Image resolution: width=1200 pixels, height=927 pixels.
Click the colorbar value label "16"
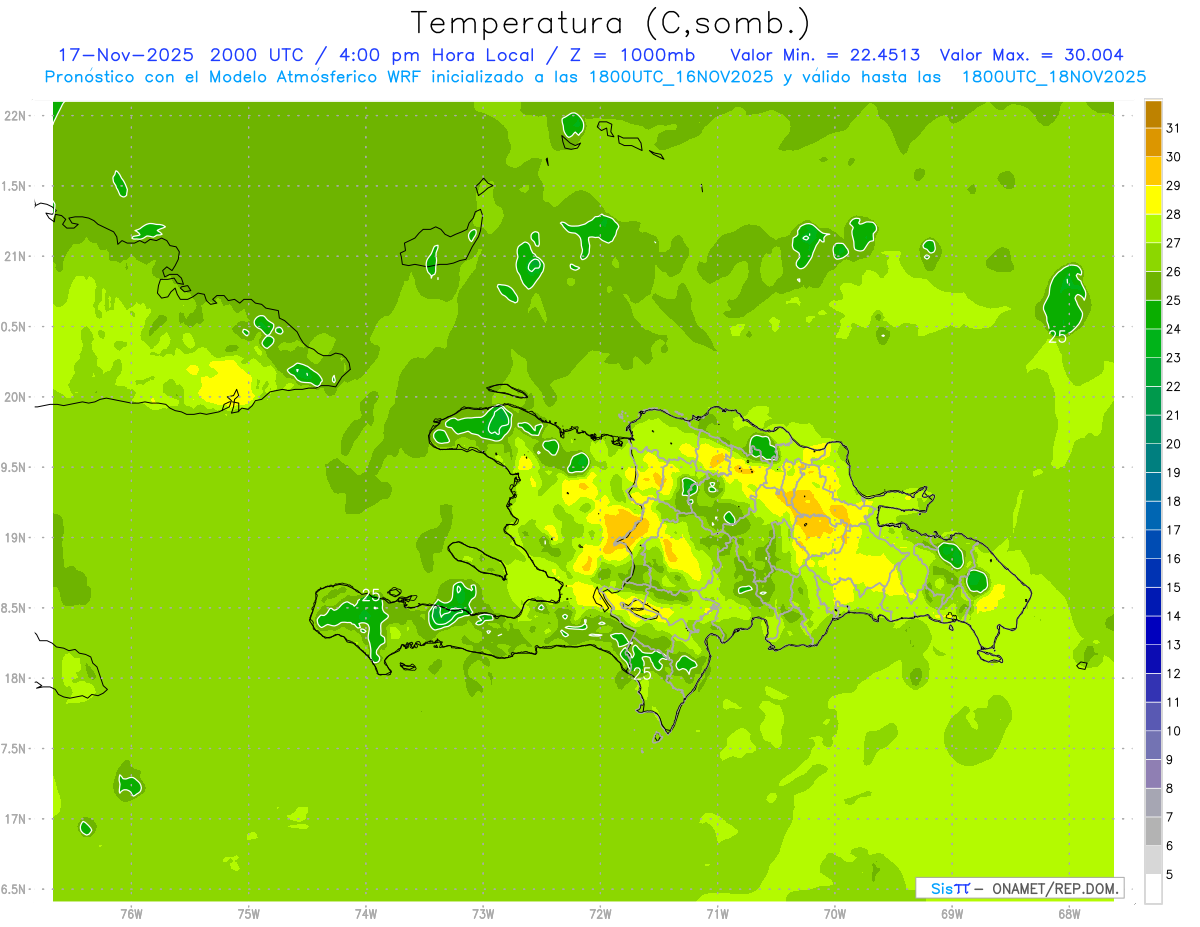1174,559
